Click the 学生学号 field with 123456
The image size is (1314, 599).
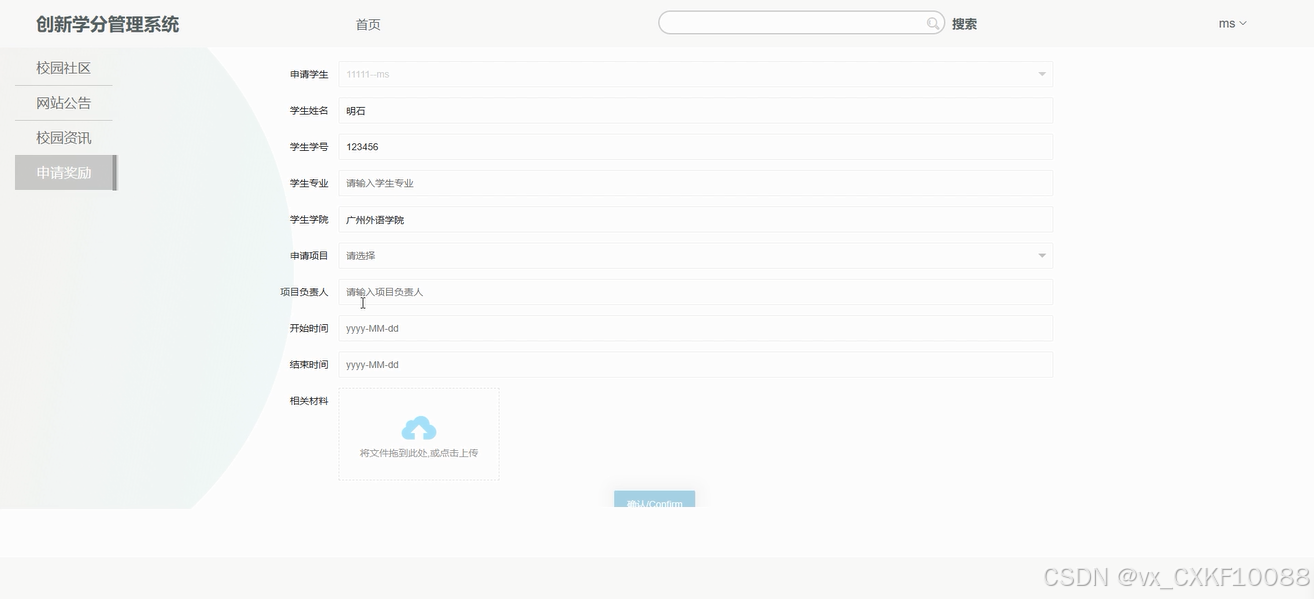pos(695,147)
